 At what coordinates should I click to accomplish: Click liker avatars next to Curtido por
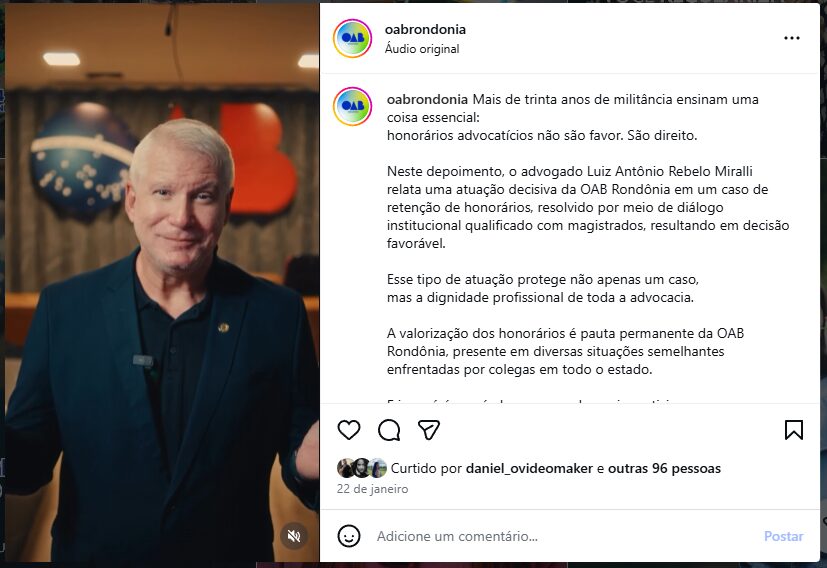[362, 468]
